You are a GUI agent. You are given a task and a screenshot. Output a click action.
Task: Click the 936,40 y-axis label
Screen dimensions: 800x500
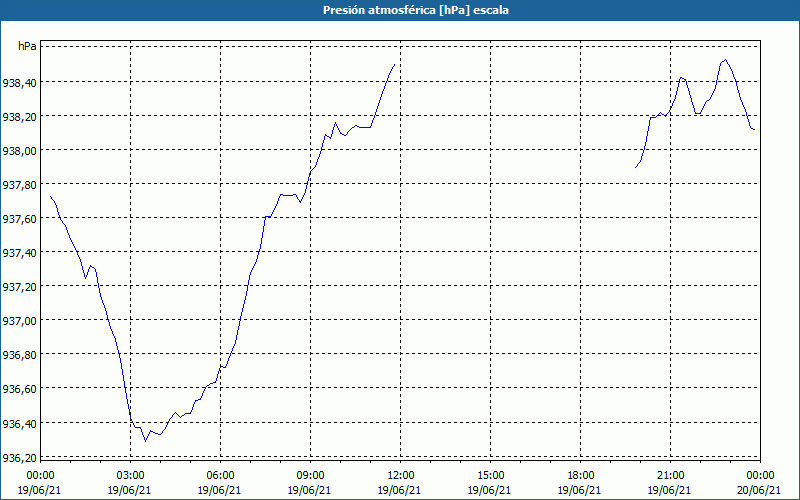[19, 423]
